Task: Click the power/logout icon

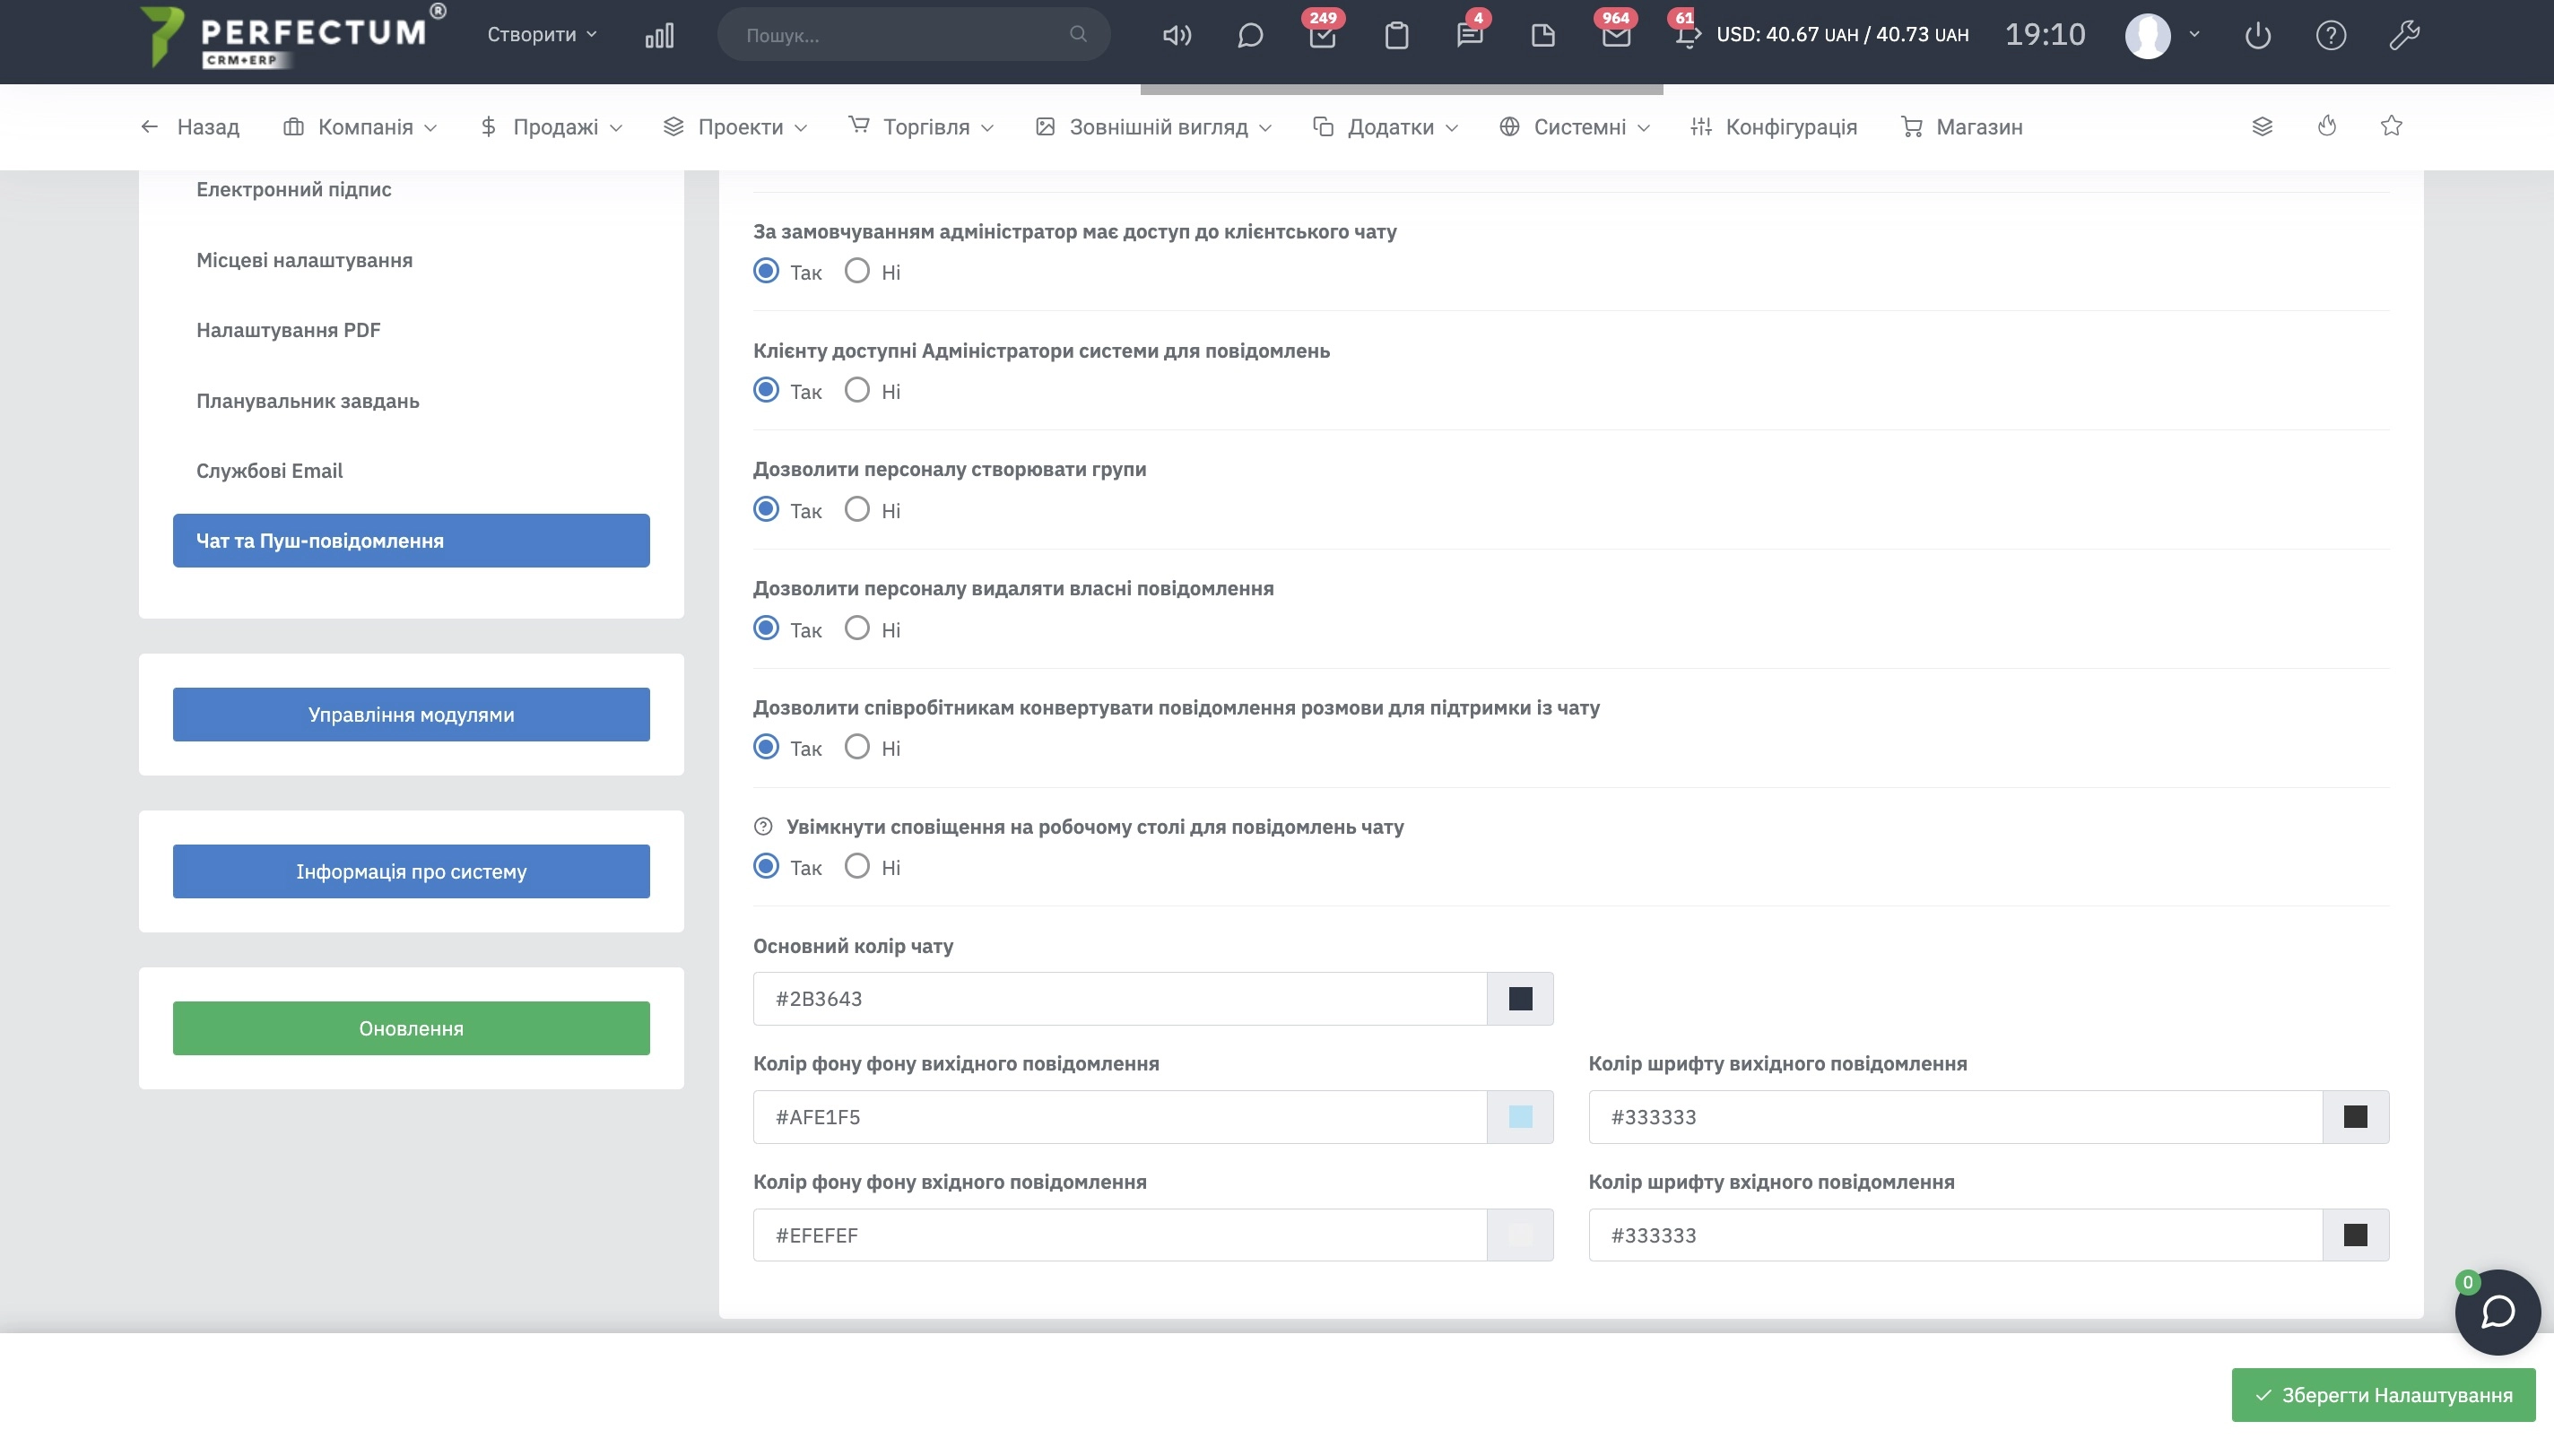Action: pos(2261,35)
